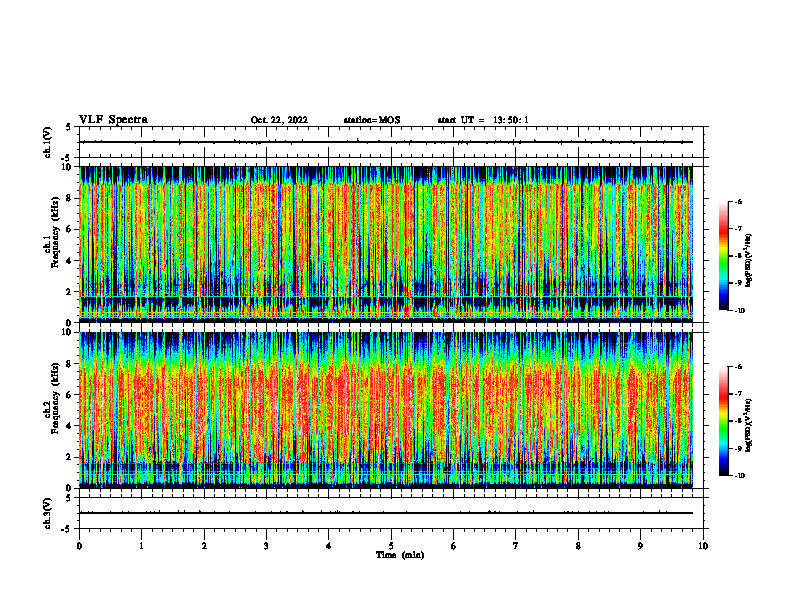Click the ch.1 voltage waveform trace
This screenshot has height=612, width=792.
pyautogui.click(x=386, y=142)
